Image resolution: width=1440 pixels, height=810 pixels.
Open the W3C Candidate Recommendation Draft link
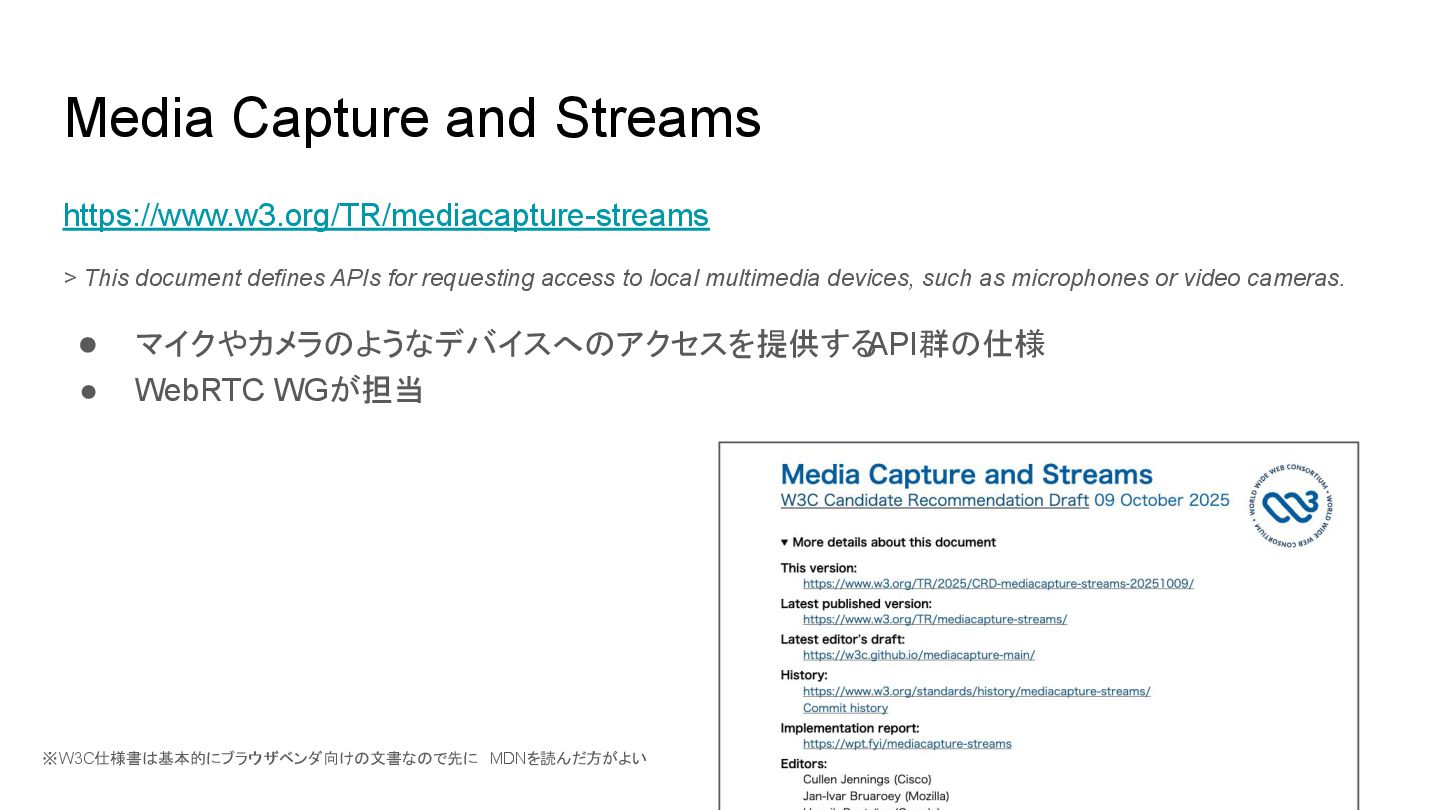pyautogui.click(x=934, y=500)
